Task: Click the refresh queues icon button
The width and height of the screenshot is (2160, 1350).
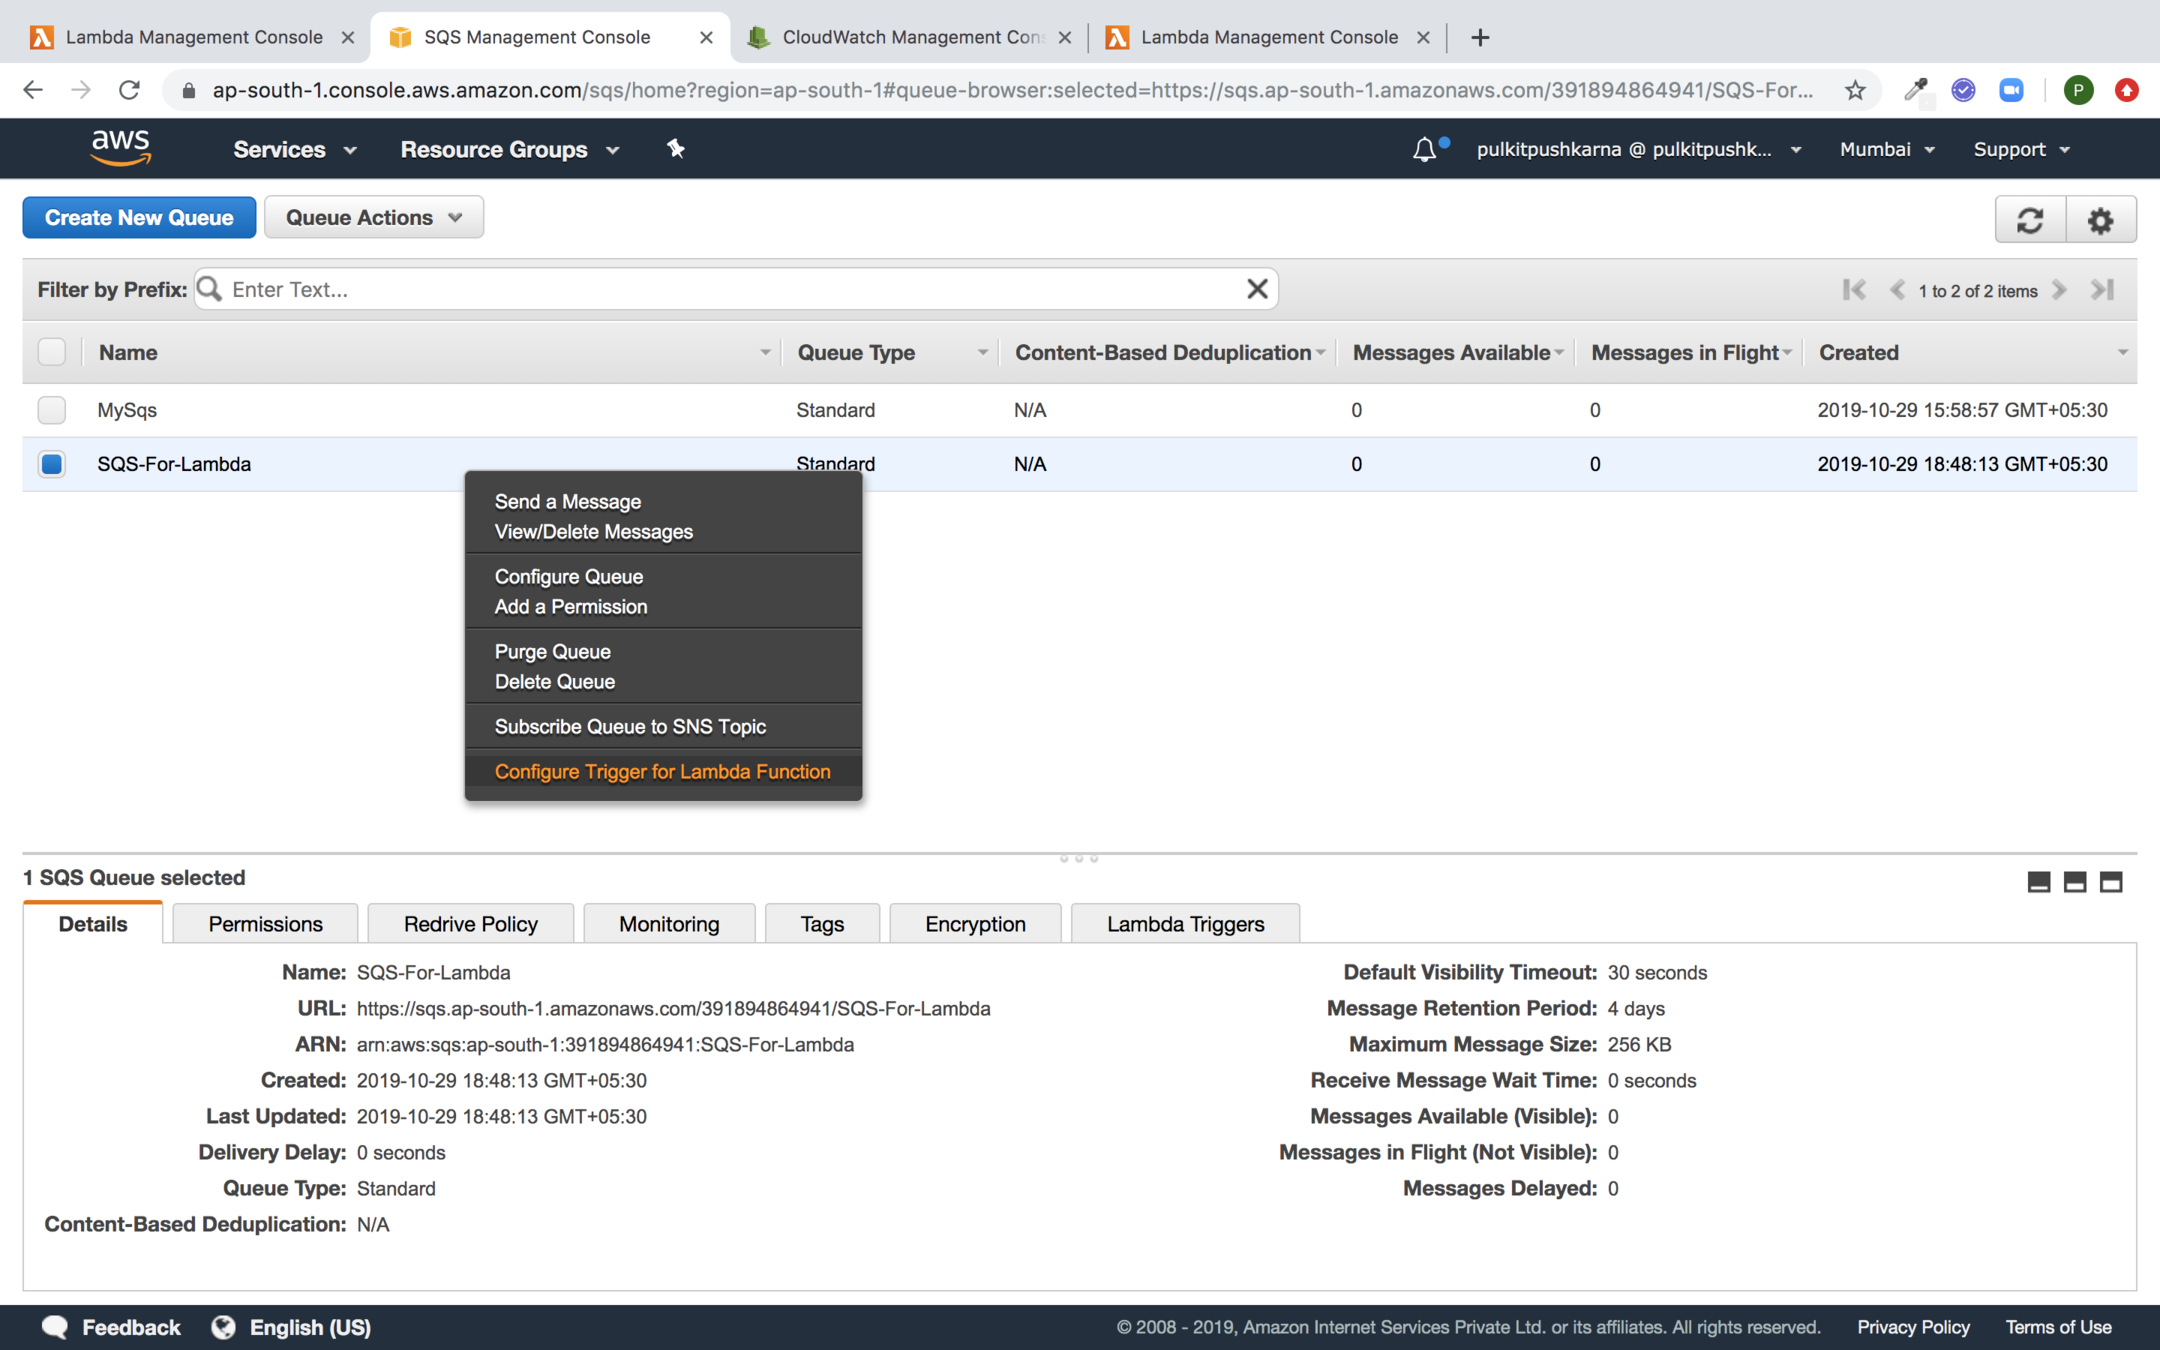Action: [x=2029, y=219]
